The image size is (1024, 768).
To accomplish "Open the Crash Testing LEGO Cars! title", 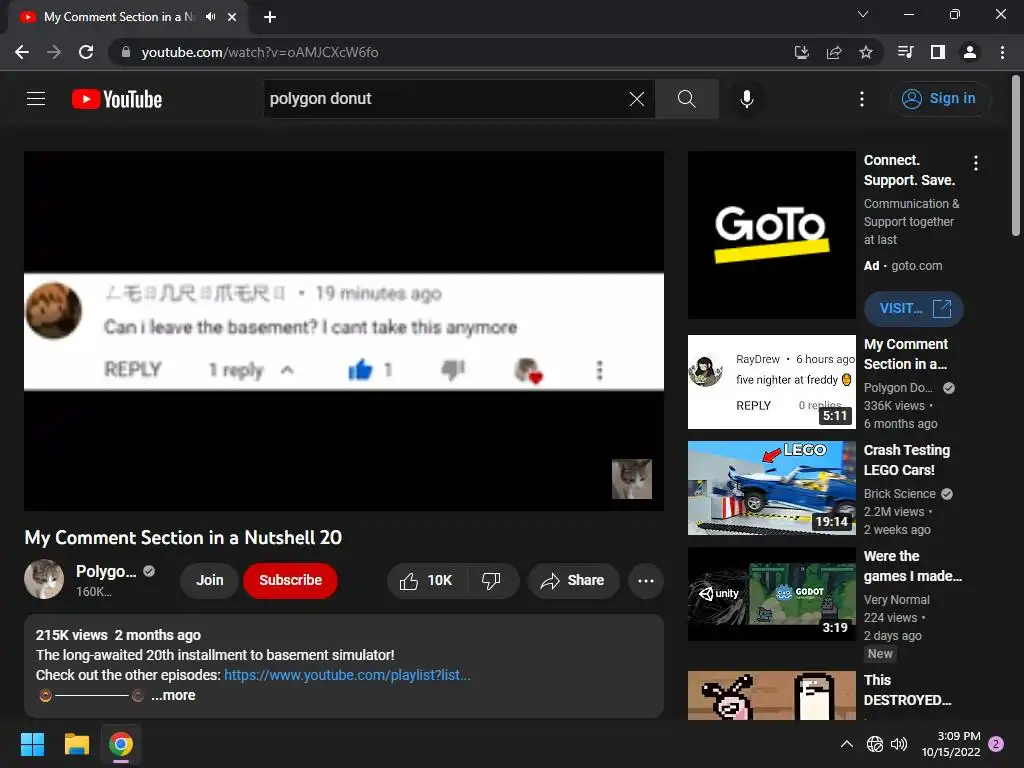I will point(907,460).
